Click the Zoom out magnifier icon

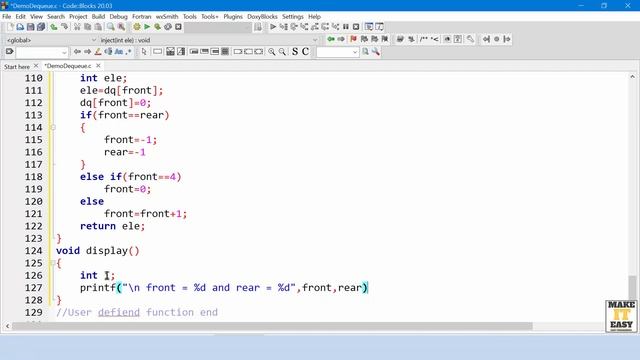[x=282, y=52]
